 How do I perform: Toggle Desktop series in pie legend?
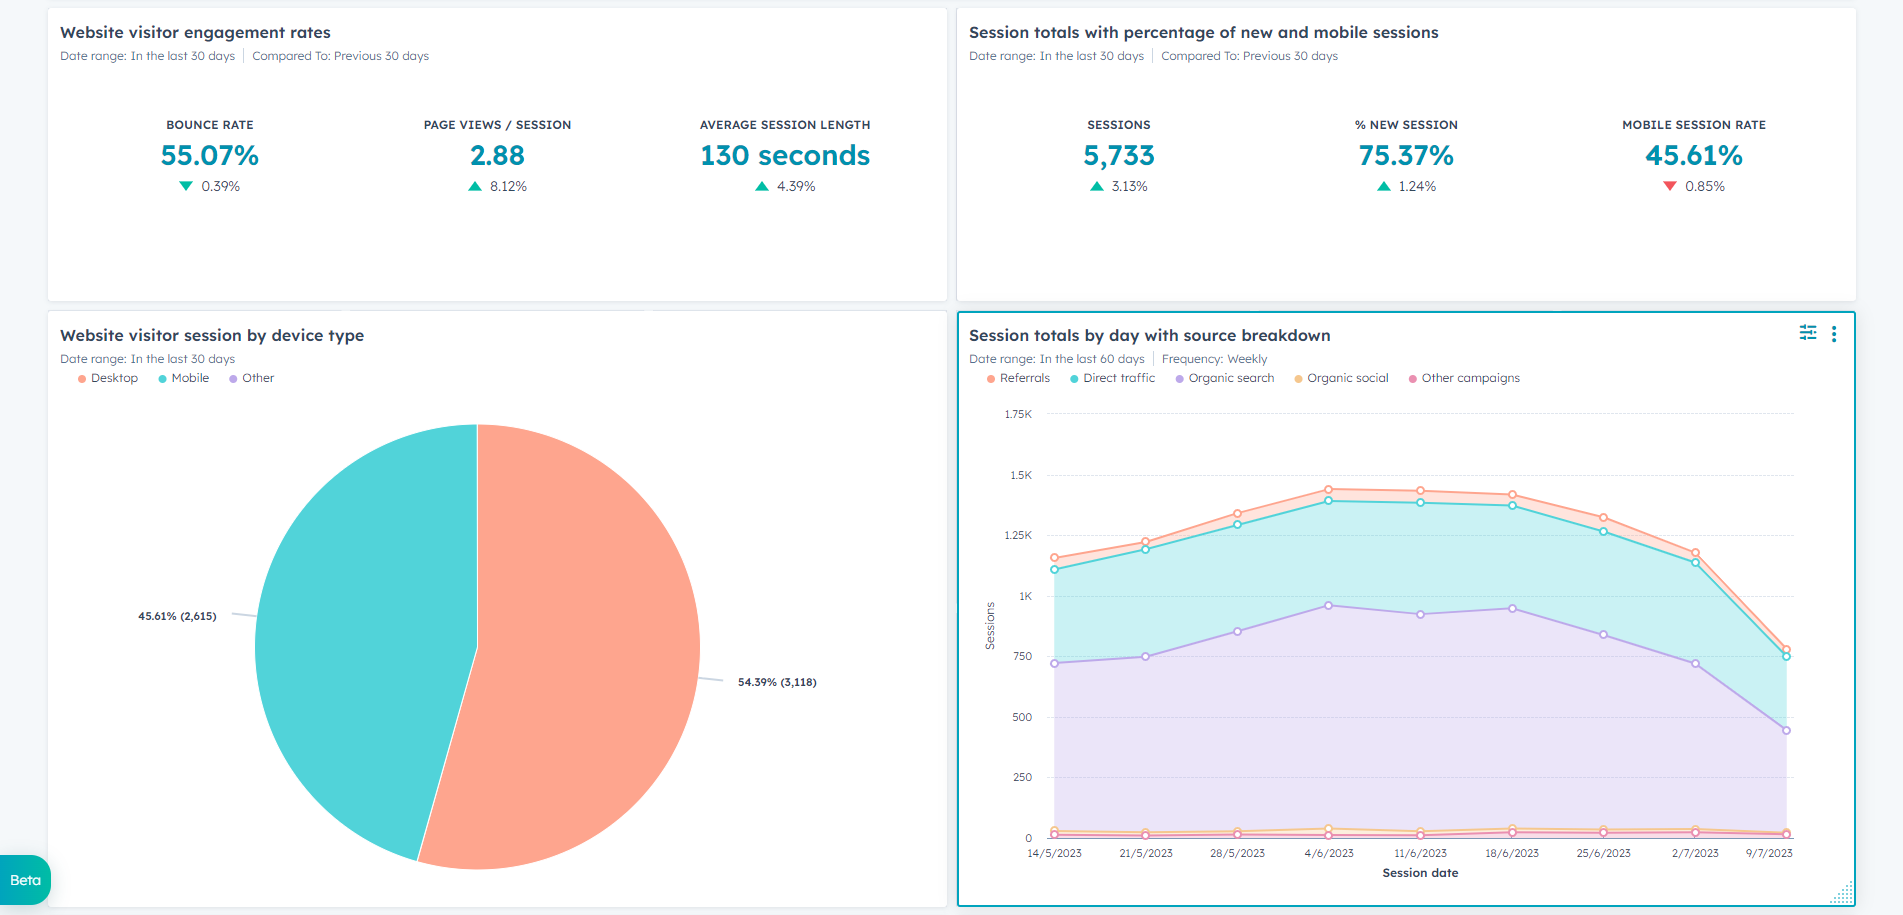pos(108,378)
